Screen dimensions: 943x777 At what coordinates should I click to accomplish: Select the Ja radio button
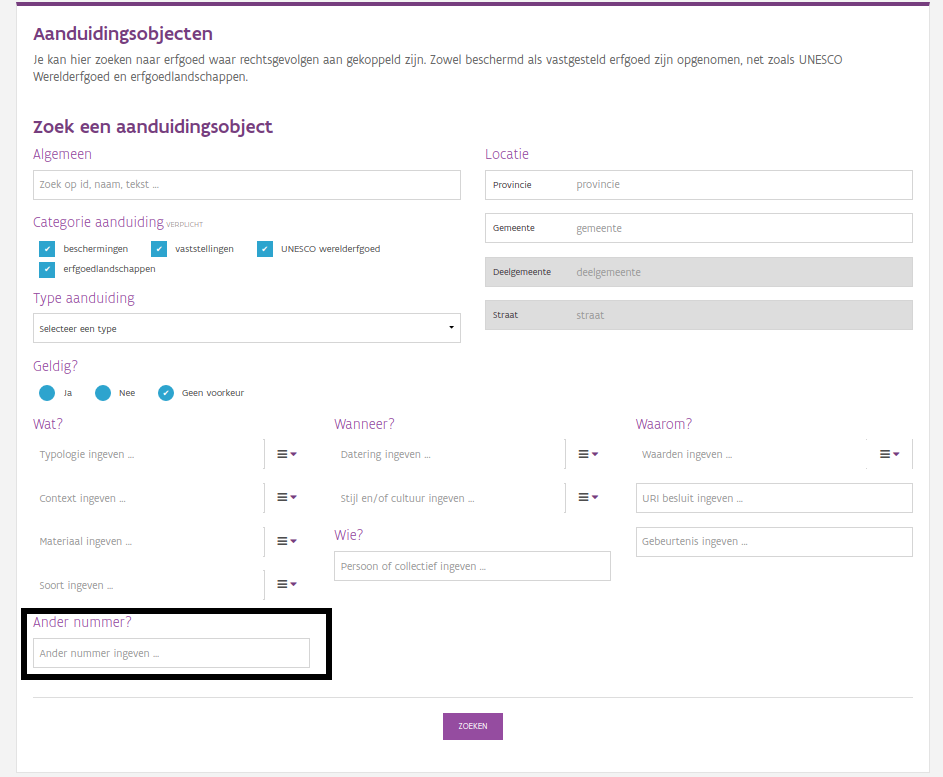tap(47, 393)
